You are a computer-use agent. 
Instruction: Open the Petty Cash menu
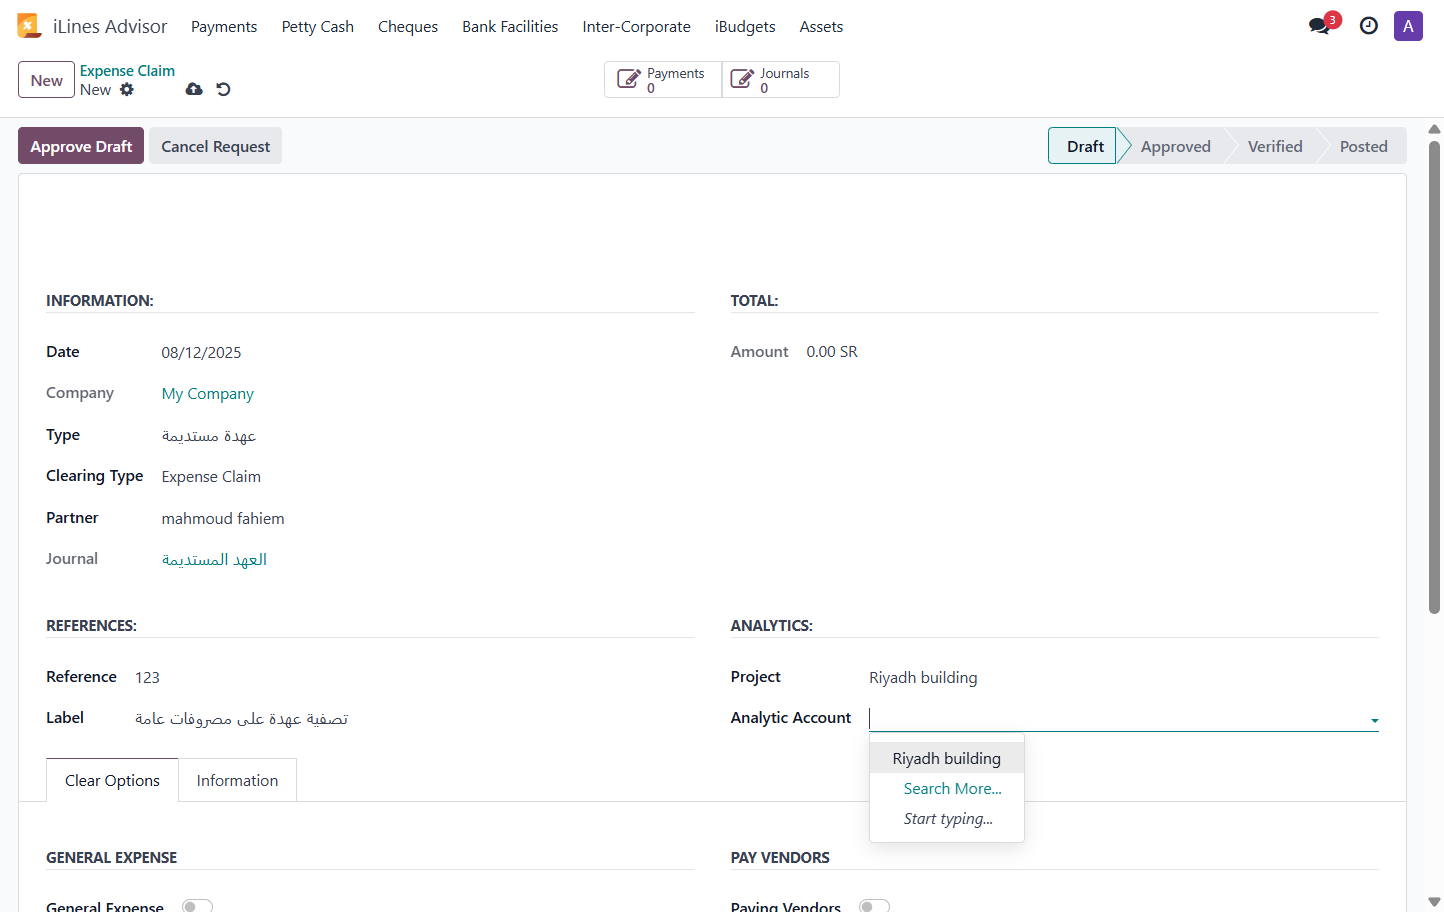point(318,26)
